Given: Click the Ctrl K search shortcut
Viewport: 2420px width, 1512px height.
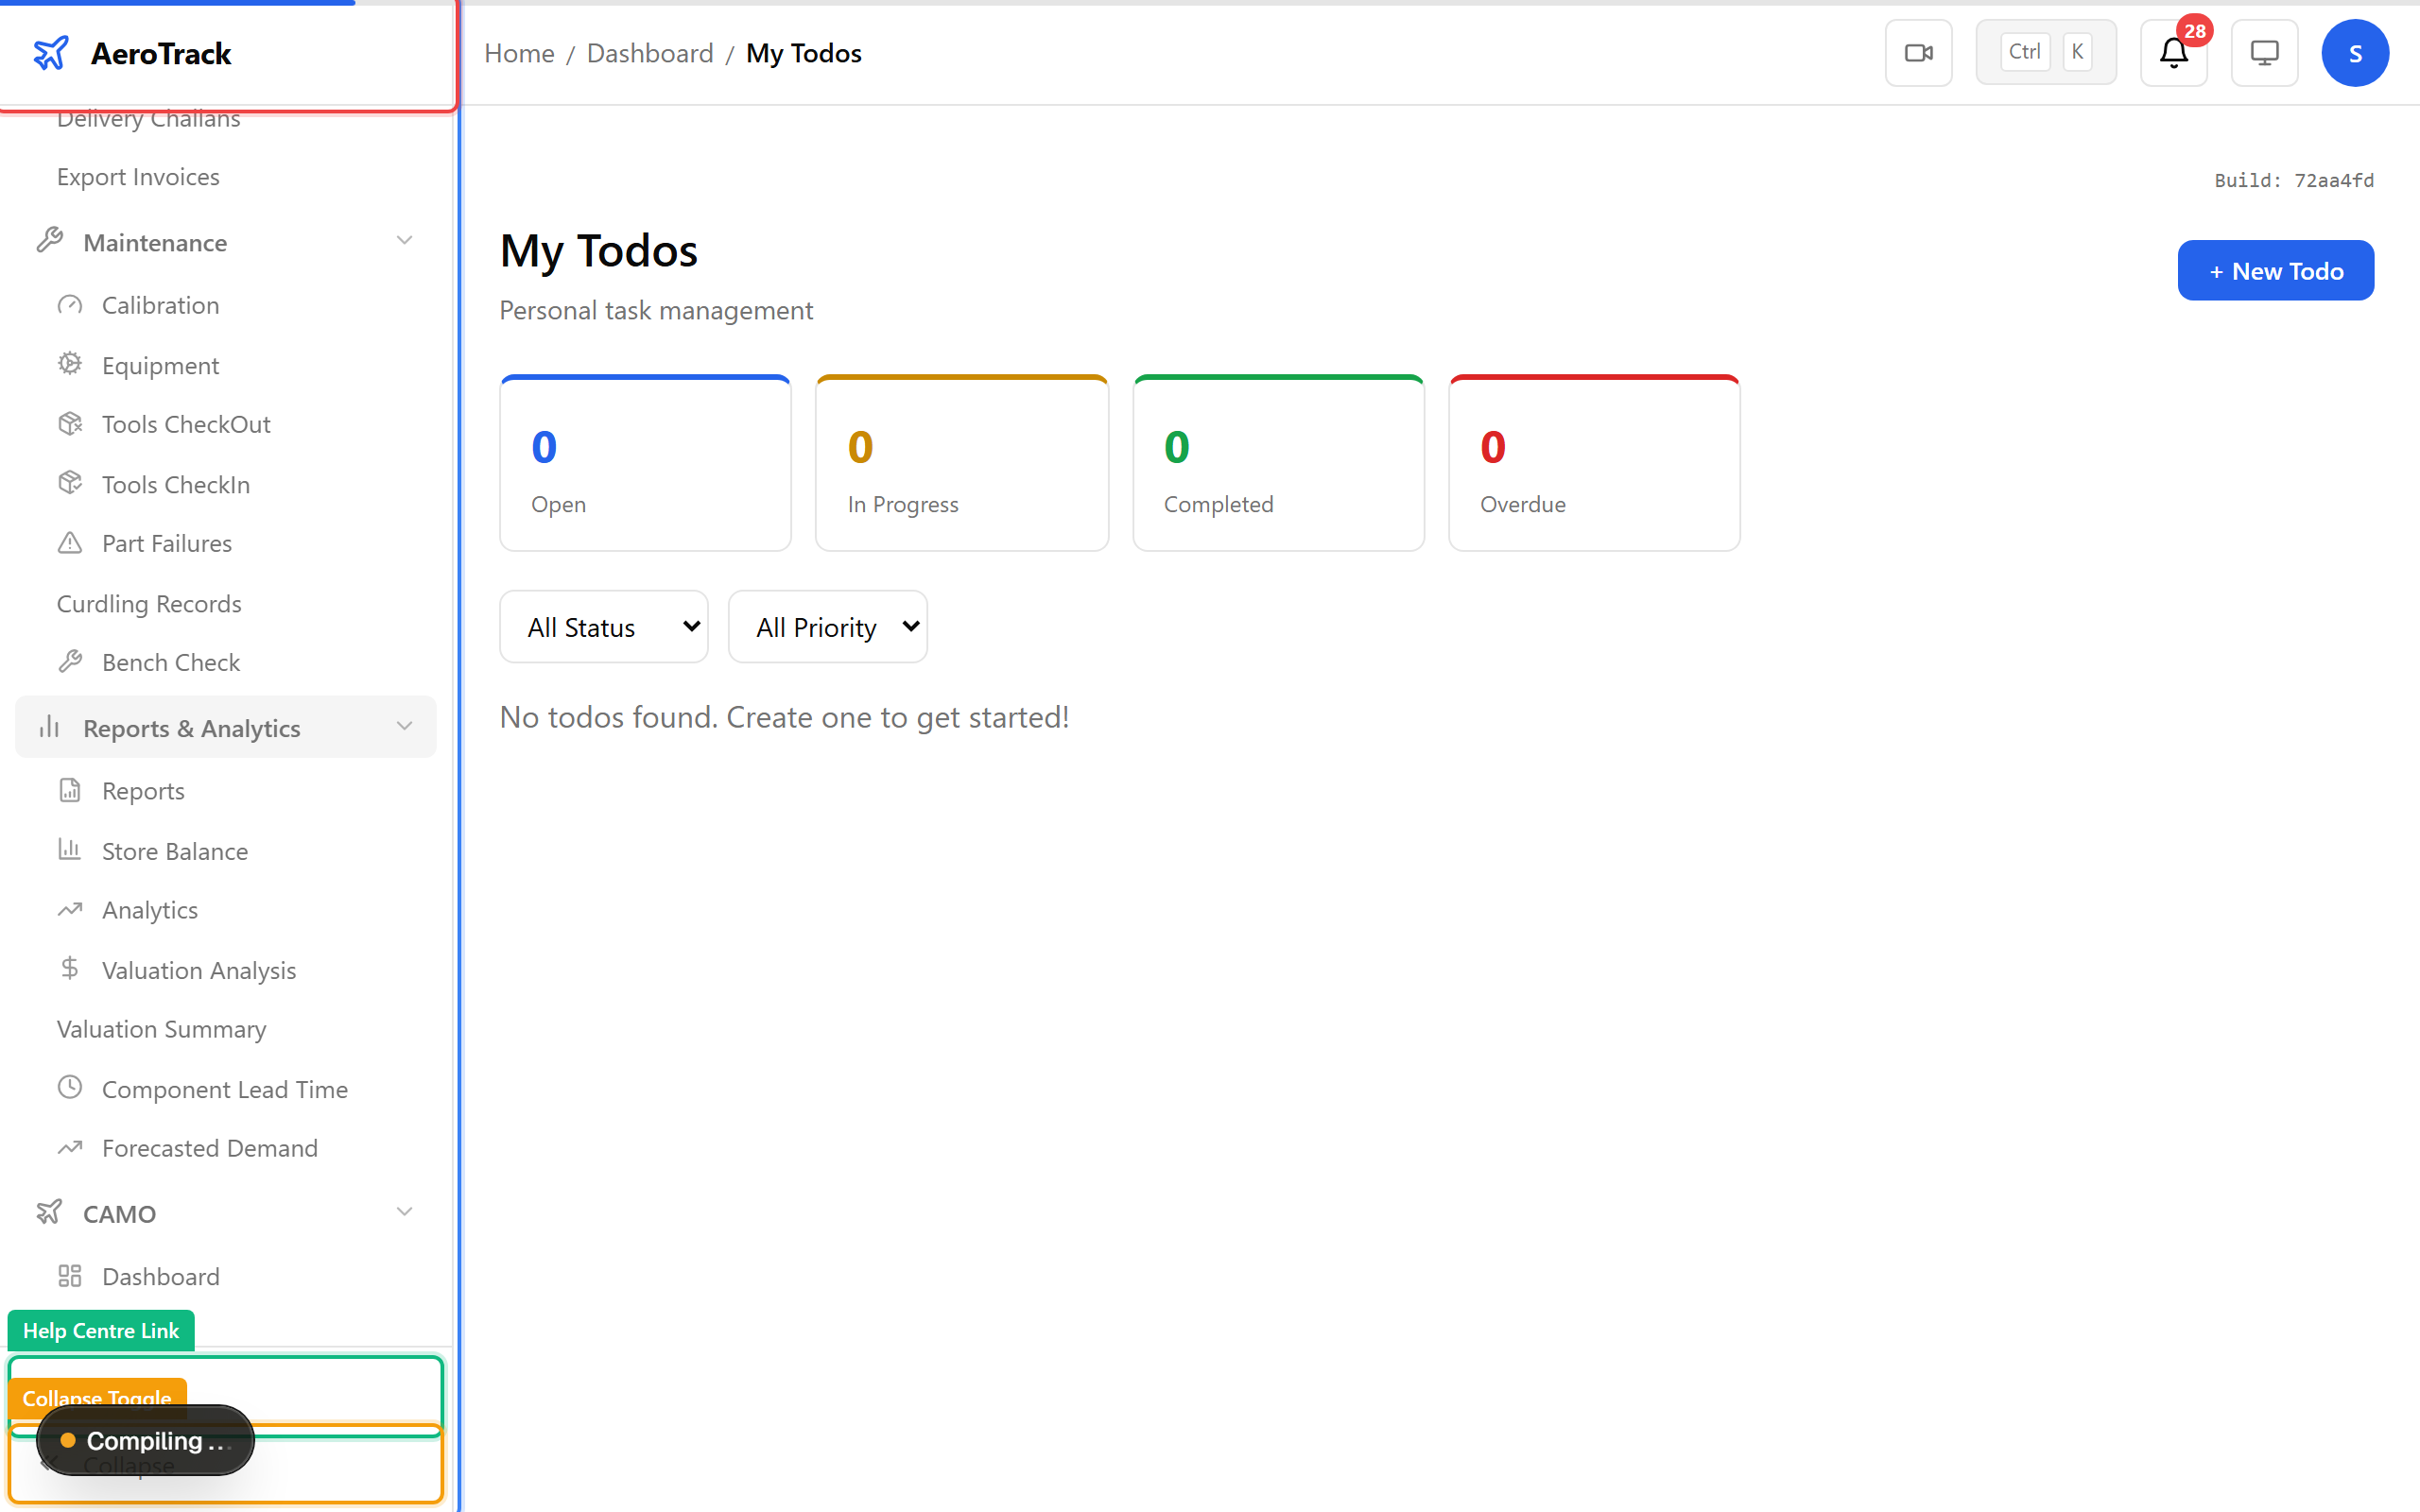Looking at the screenshot, I should point(2045,51).
